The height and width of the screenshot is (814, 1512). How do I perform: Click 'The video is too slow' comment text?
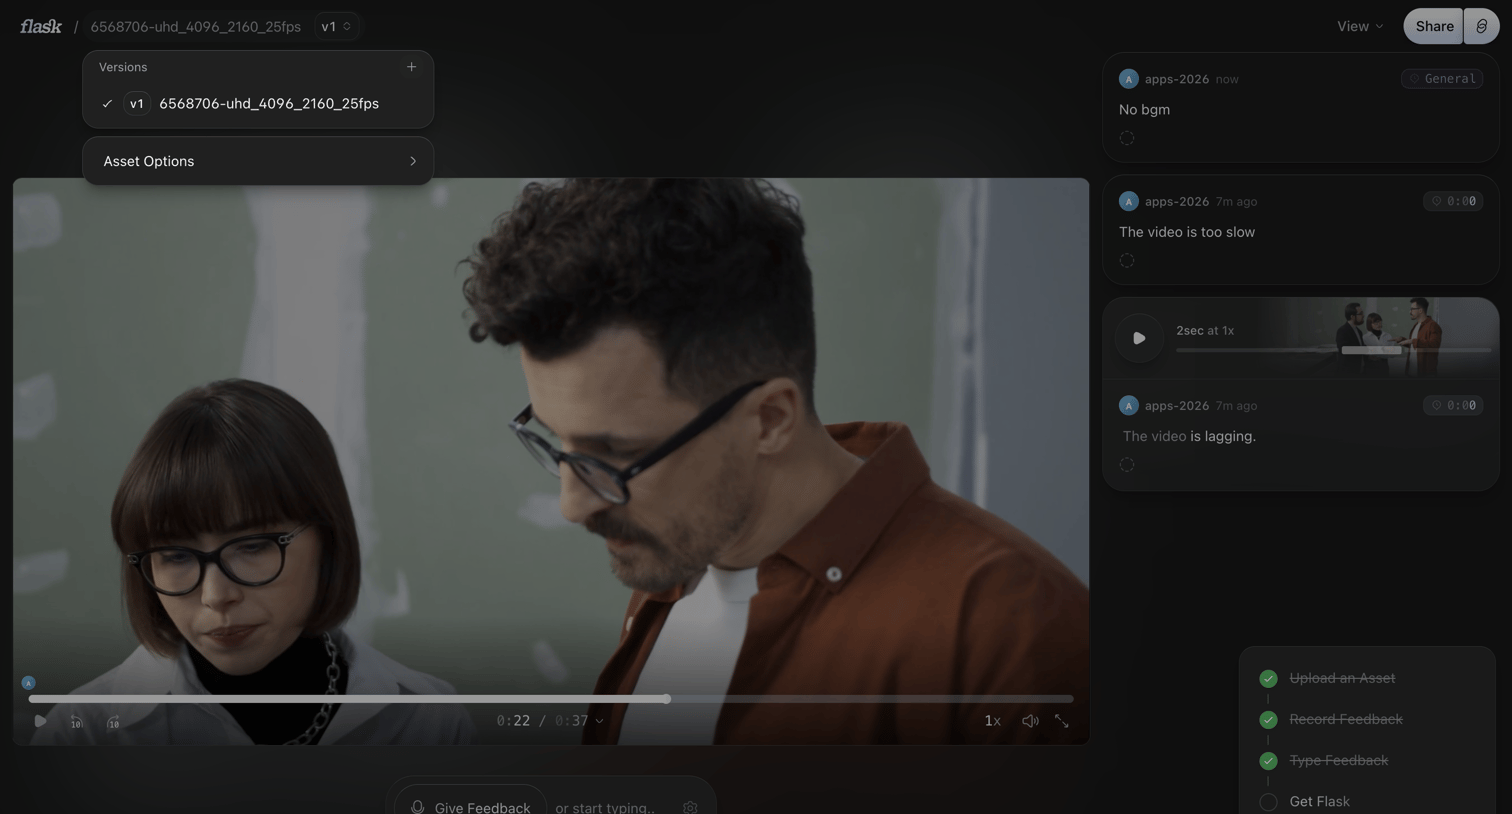pos(1186,232)
